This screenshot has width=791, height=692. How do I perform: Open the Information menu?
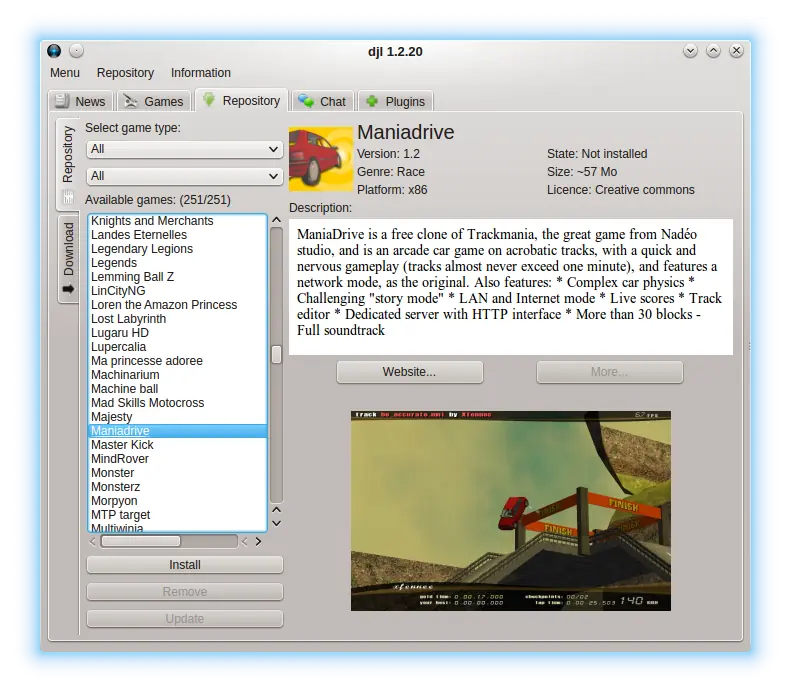coord(201,73)
